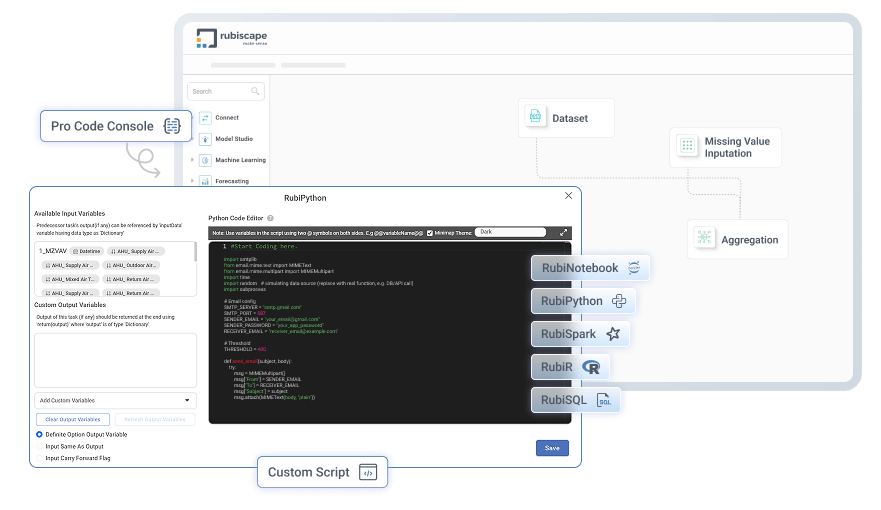
Task: Click the Python logo on RubiPython
Action: tap(619, 300)
